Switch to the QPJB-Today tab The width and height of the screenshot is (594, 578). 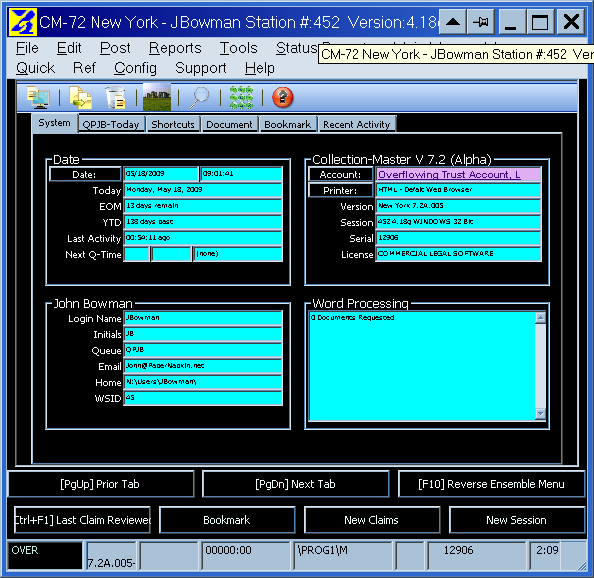click(x=111, y=125)
